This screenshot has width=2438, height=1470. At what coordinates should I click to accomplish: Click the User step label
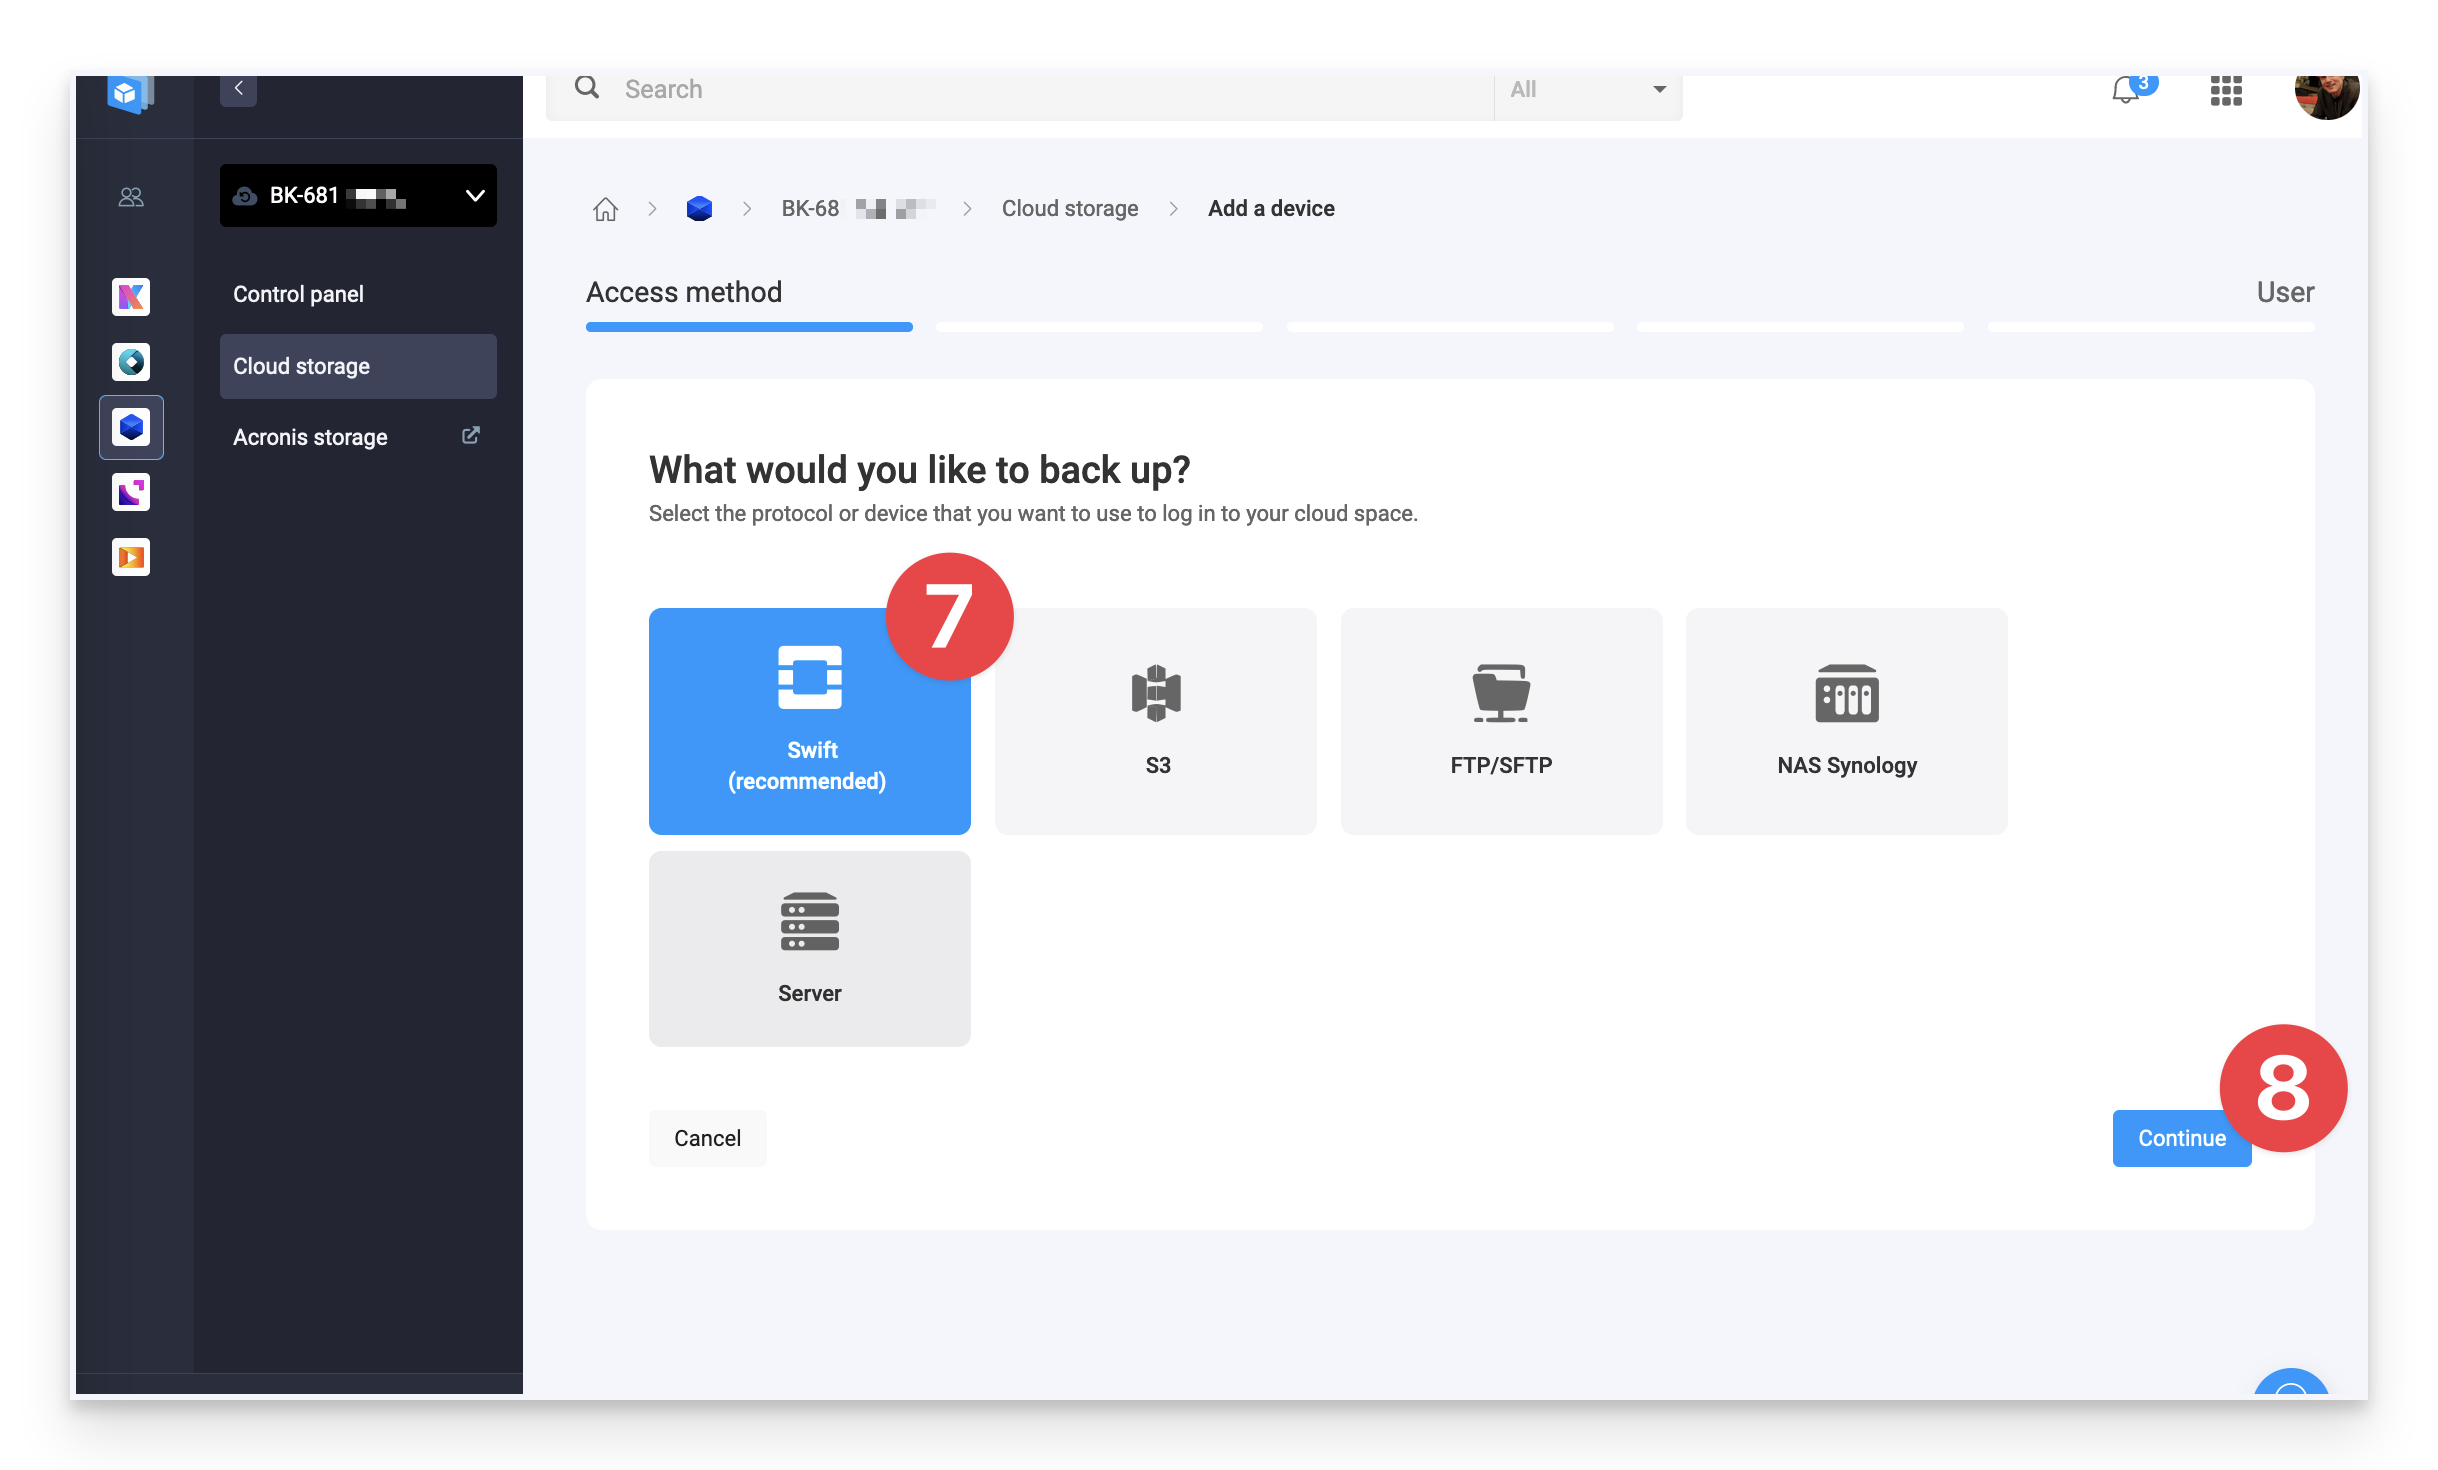pos(2285,292)
